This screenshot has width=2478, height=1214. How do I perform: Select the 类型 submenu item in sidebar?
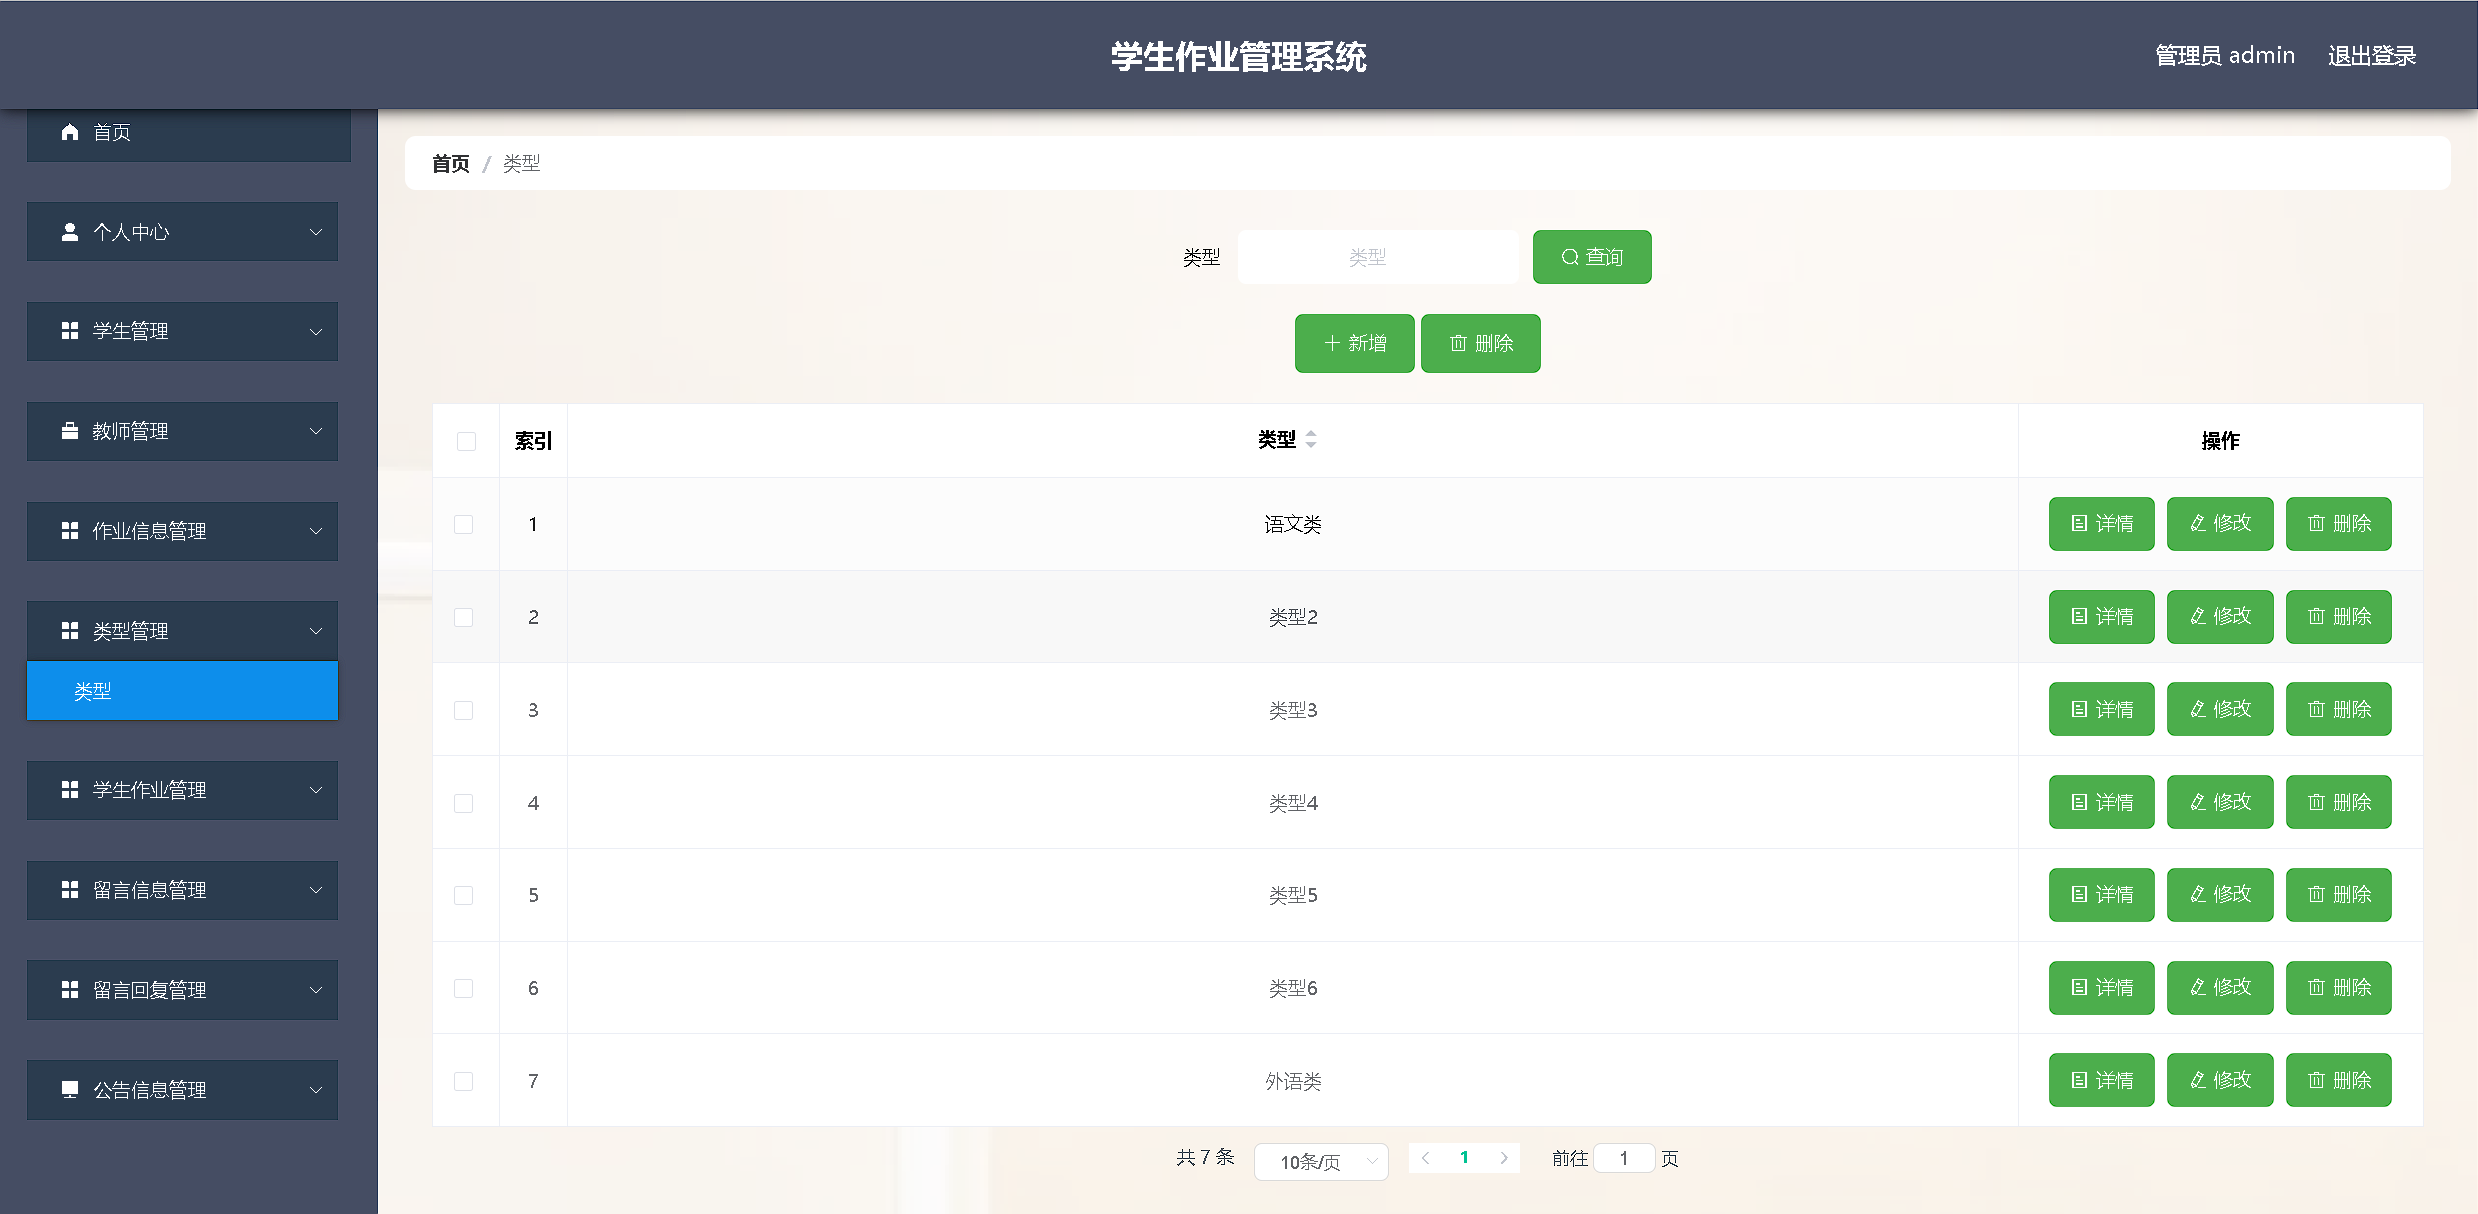(182, 691)
